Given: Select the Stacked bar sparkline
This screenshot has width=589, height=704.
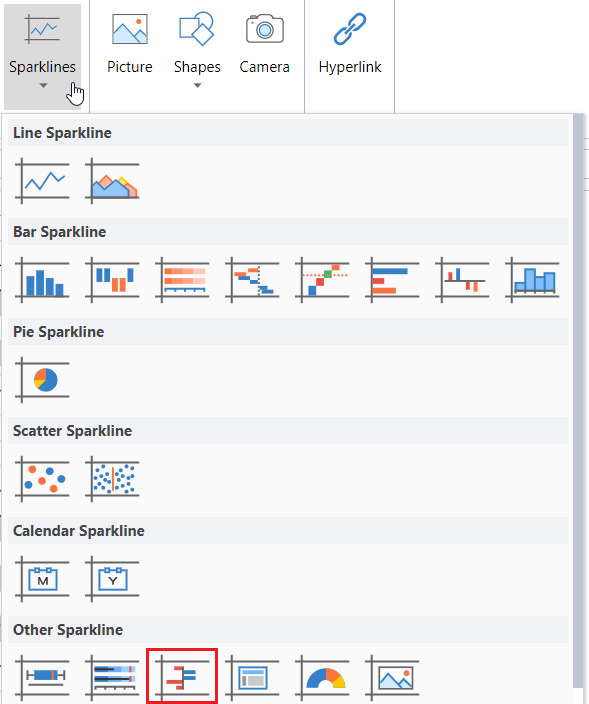Looking at the screenshot, I should [182, 280].
